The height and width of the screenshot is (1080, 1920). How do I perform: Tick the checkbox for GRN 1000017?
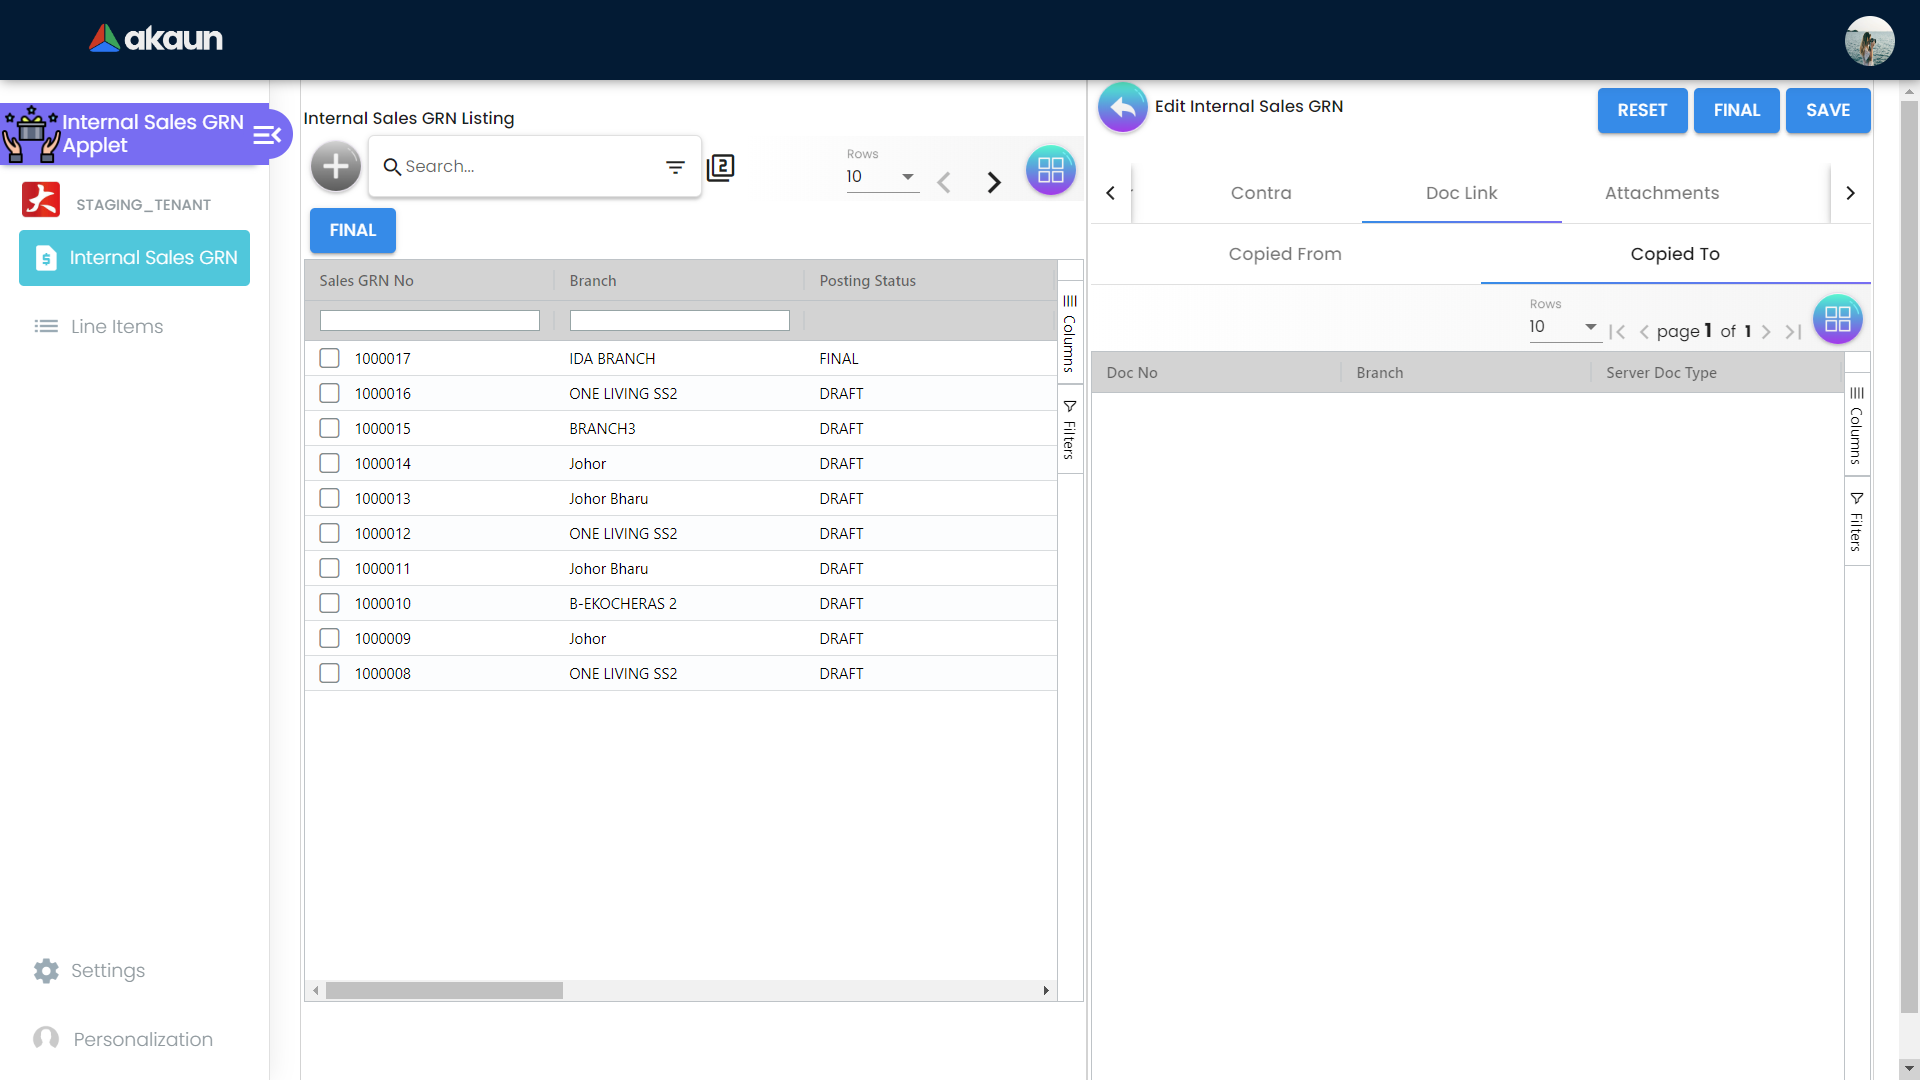click(329, 358)
